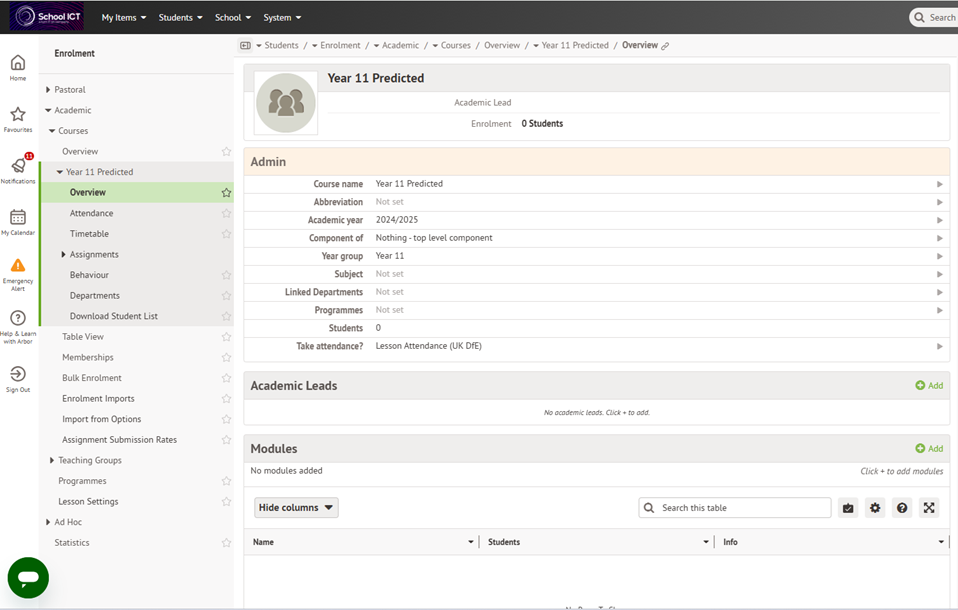Expand the Teaching Groups section
The height and width of the screenshot is (610, 958).
(52, 461)
